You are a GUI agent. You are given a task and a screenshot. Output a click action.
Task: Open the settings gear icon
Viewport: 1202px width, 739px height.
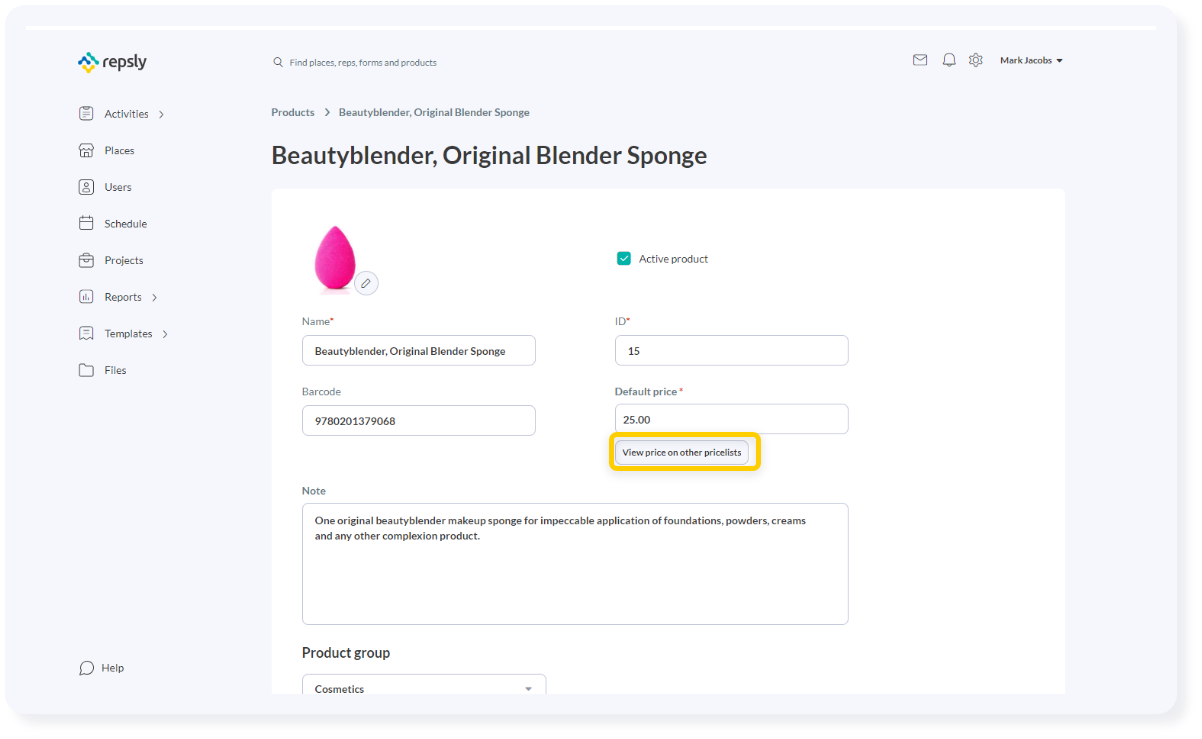[x=976, y=60]
